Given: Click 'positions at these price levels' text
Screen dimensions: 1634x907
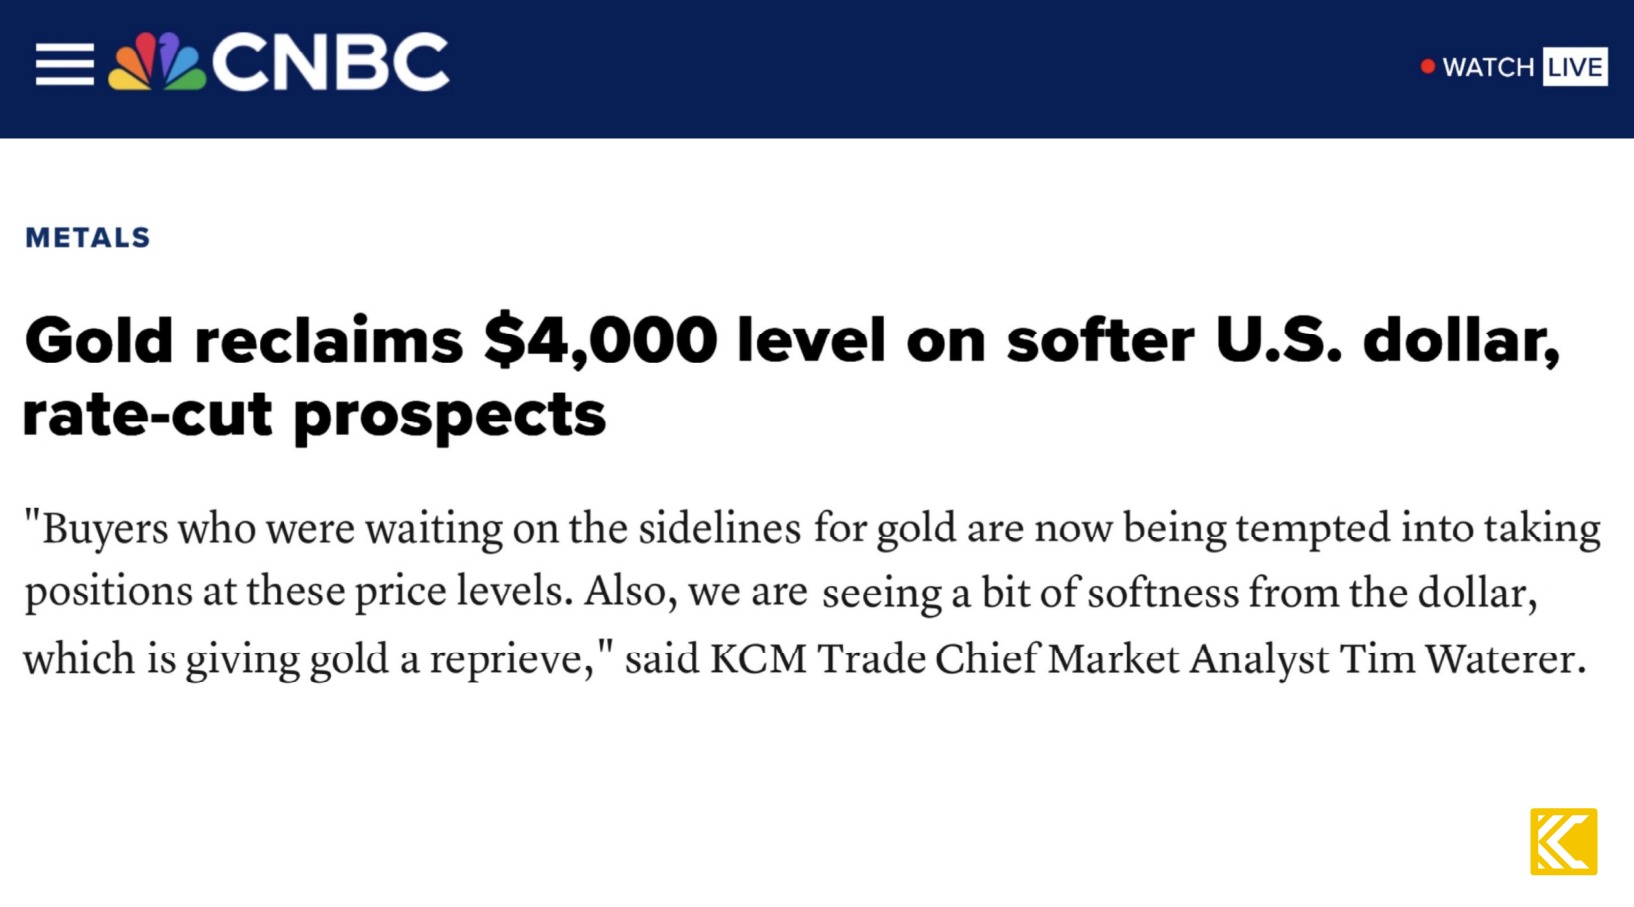Looking at the screenshot, I should 298,591.
